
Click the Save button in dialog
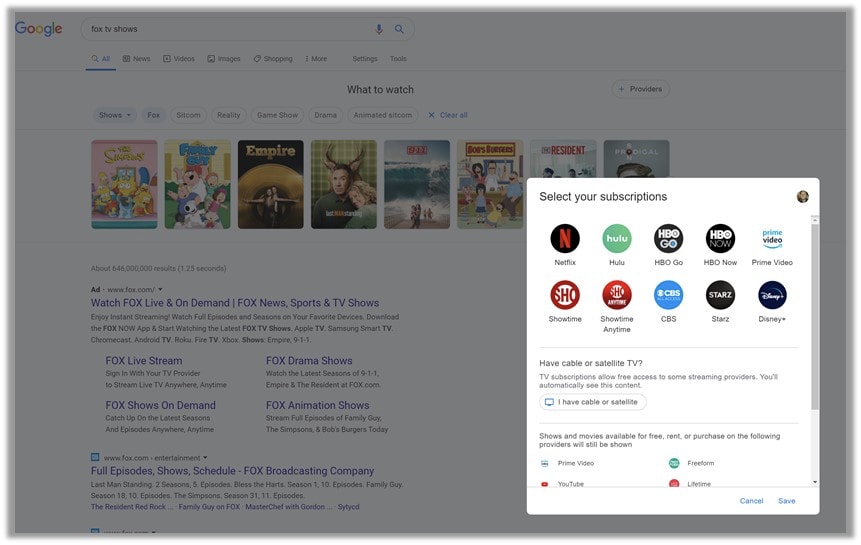tap(786, 501)
